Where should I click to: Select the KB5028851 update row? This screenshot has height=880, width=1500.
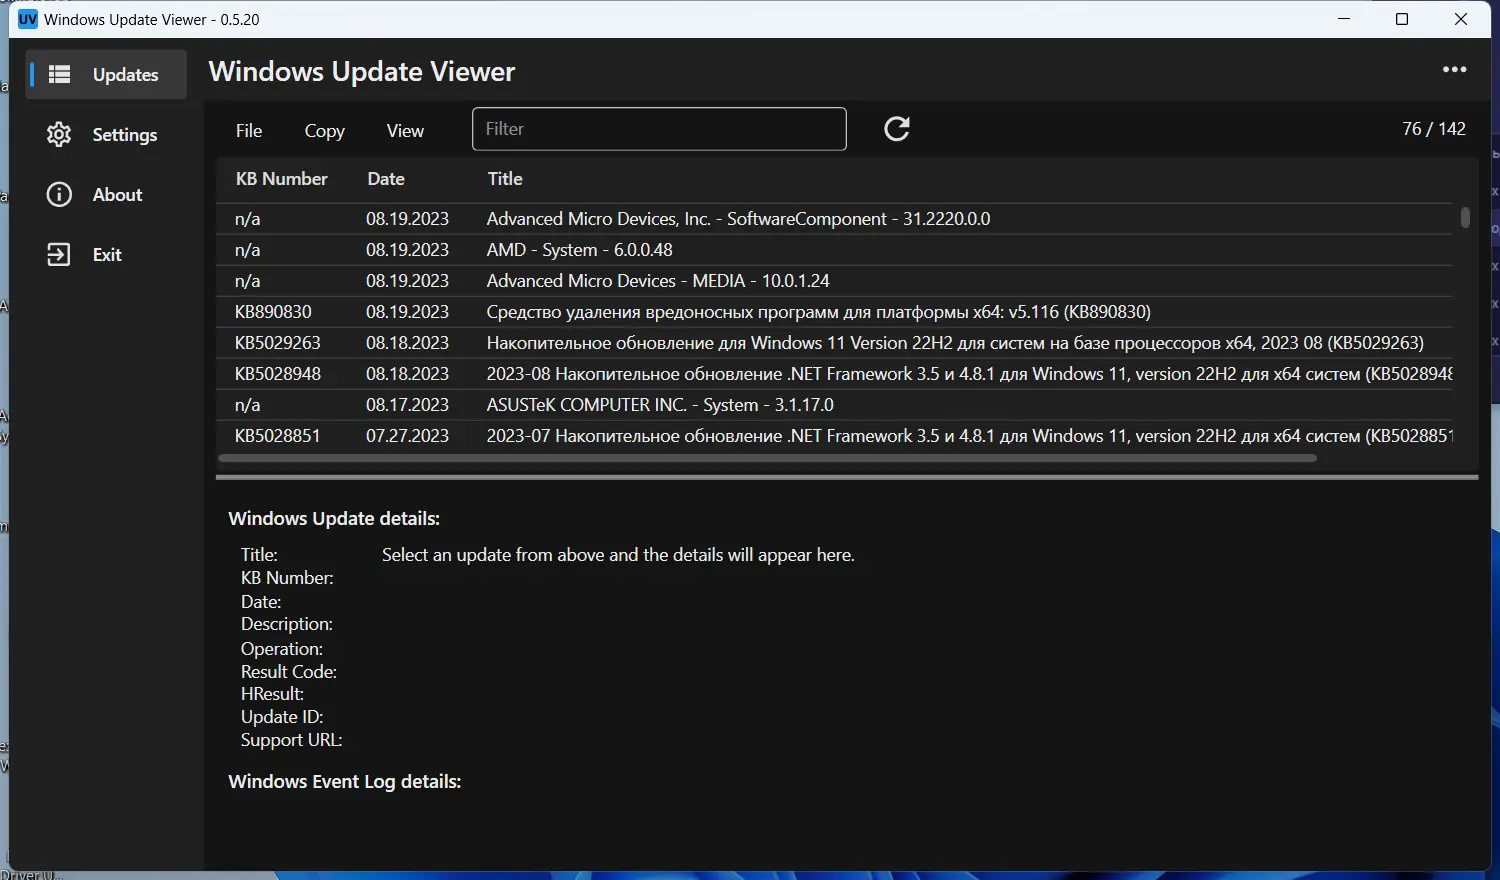coord(834,436)
